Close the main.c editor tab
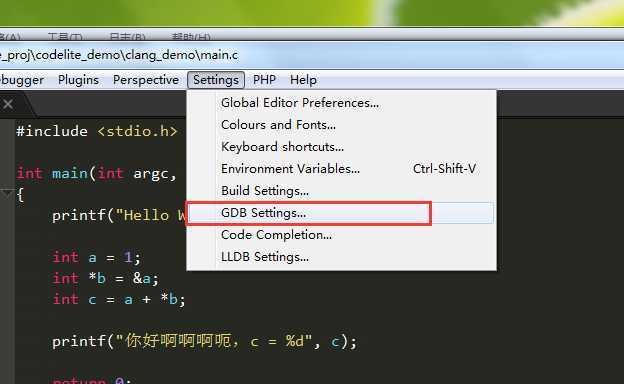The image size is (624, 384). 8,104
